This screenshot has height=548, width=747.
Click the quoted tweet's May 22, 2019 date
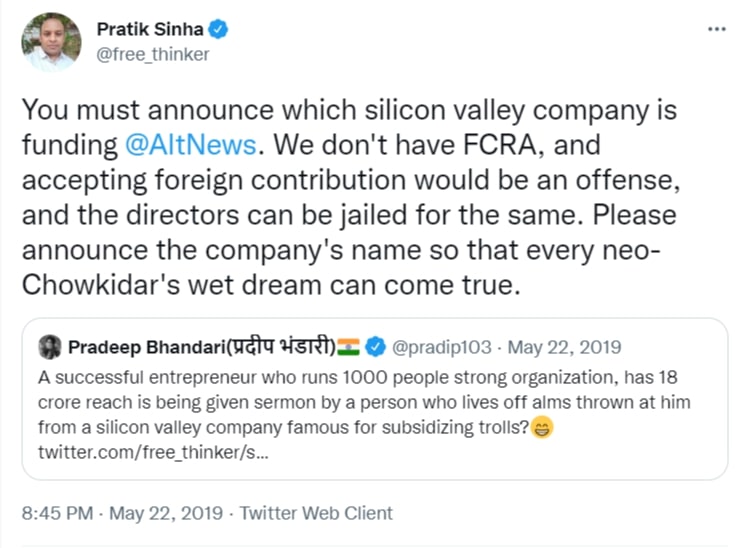[x=564, y=347]
